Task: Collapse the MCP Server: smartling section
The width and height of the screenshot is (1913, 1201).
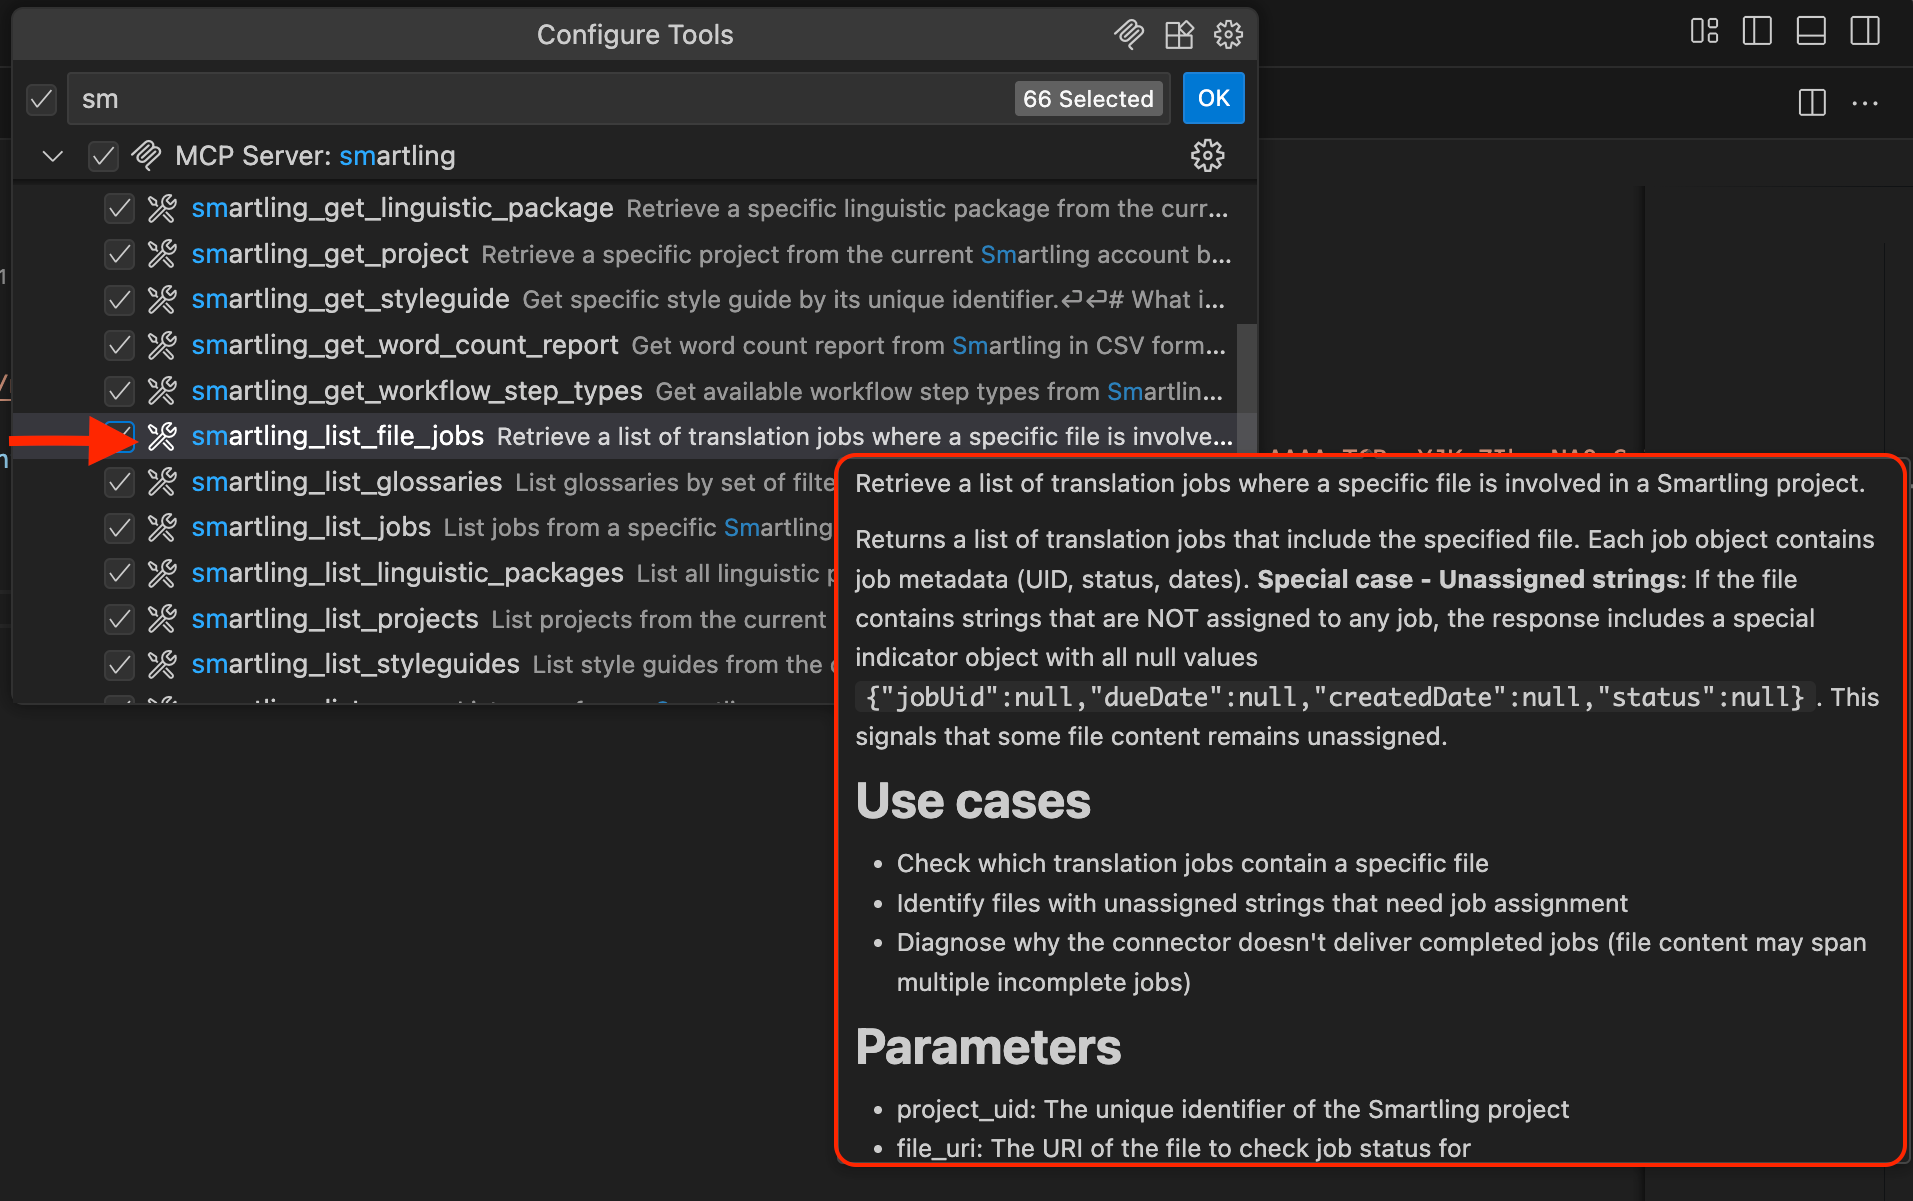Action: (52, 156)
